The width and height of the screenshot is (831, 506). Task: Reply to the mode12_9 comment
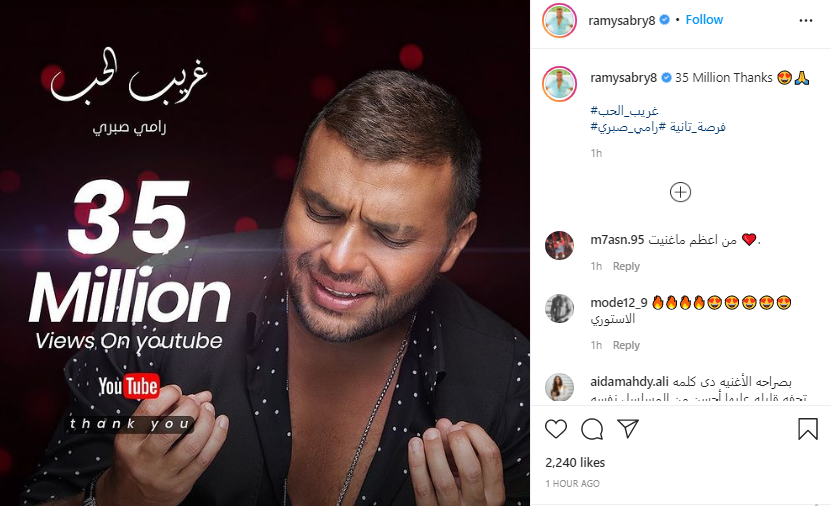pos(626,345)
